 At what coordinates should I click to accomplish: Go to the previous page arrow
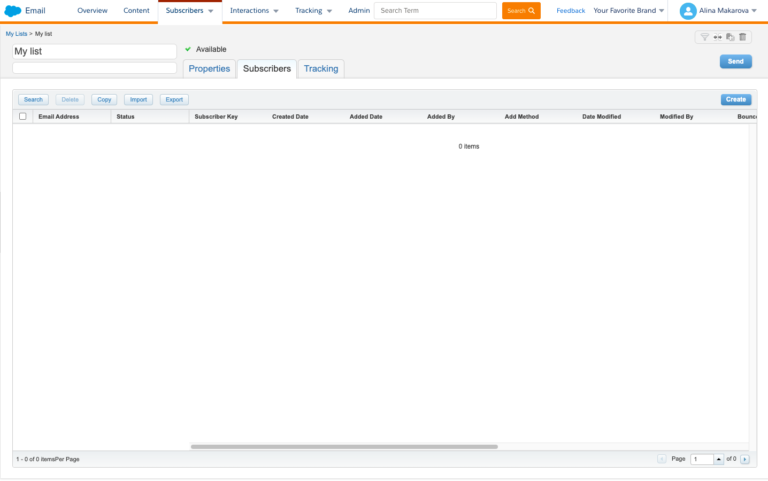[661, 459]
